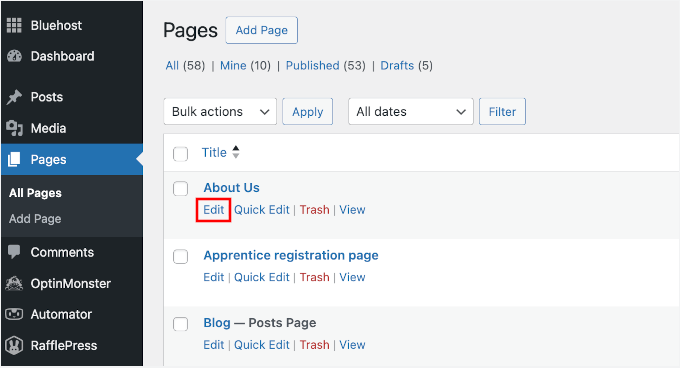The height and width of the screenshot is (368, 680).
Task: Click Add Page button beside heading
Action: click(262, 30)
